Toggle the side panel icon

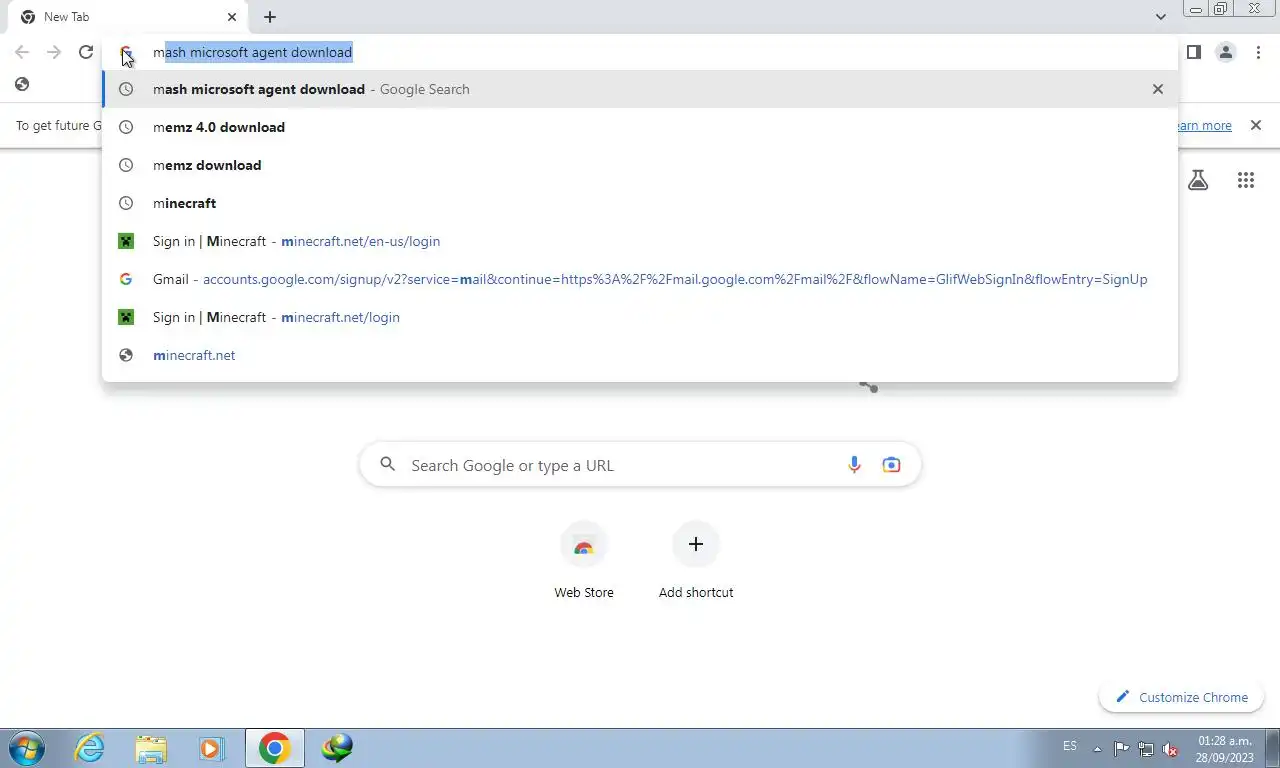point(1193,52)
